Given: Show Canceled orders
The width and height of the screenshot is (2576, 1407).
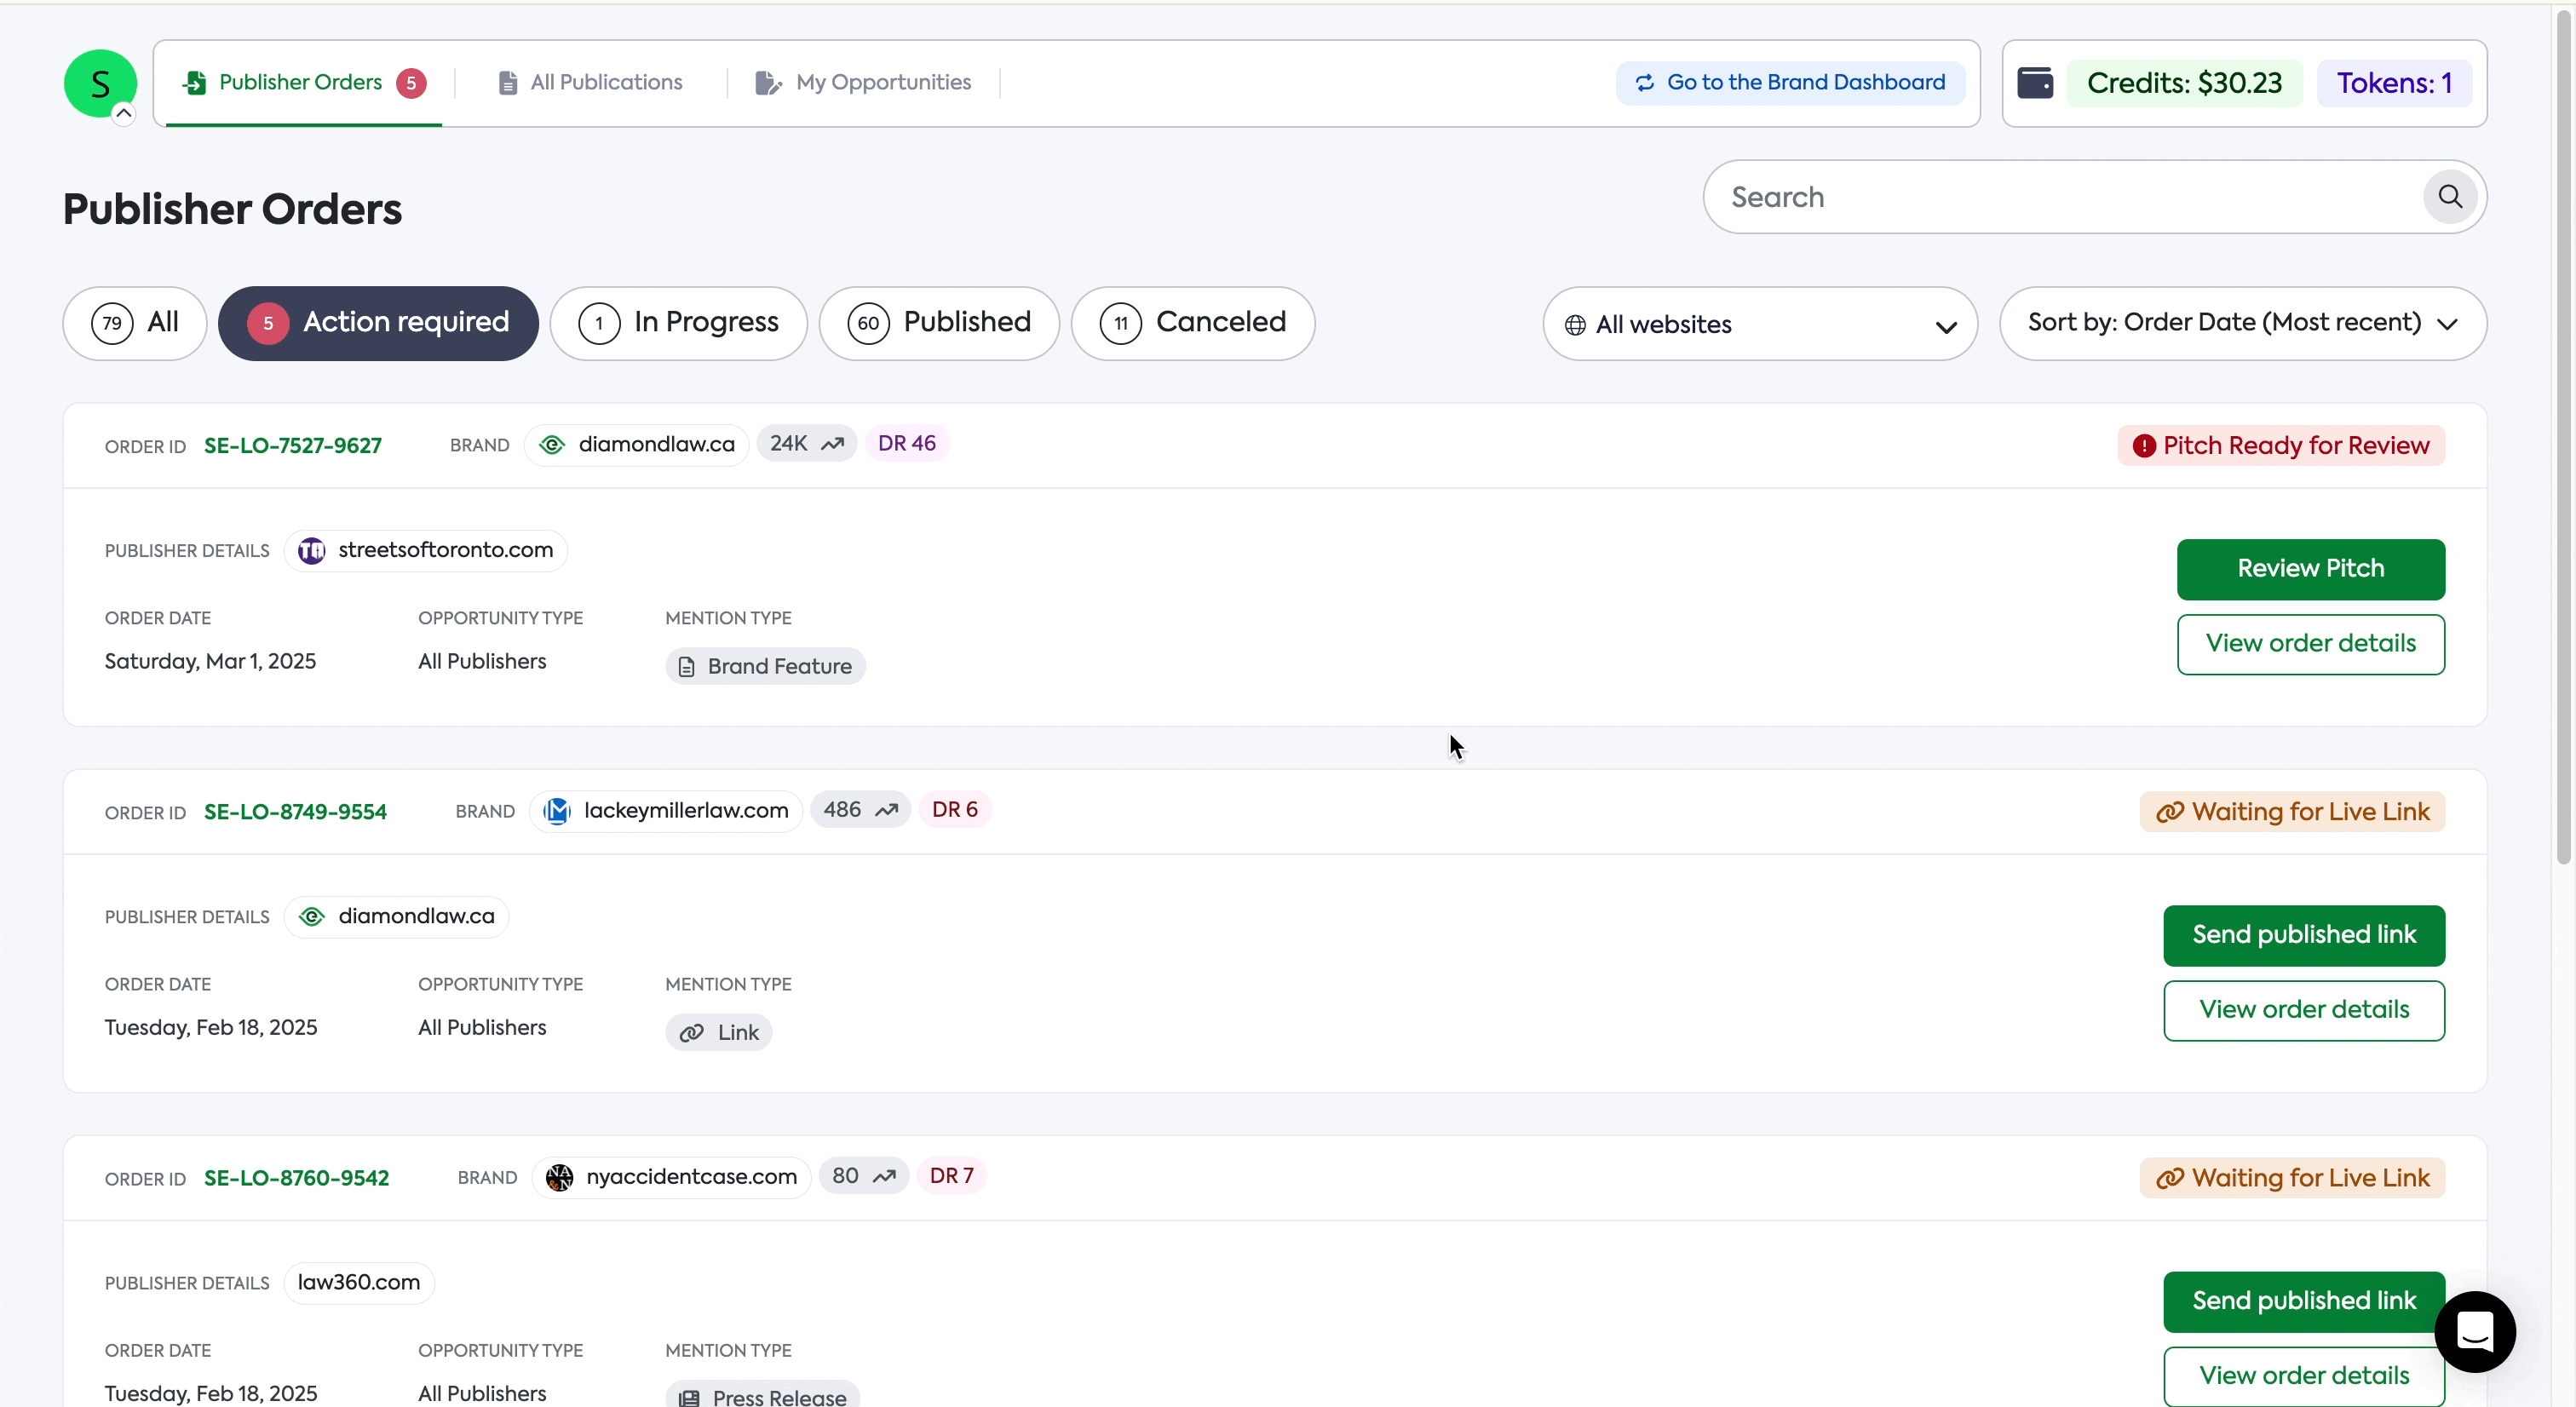Looking at the screenshot, I should 1193,323.
